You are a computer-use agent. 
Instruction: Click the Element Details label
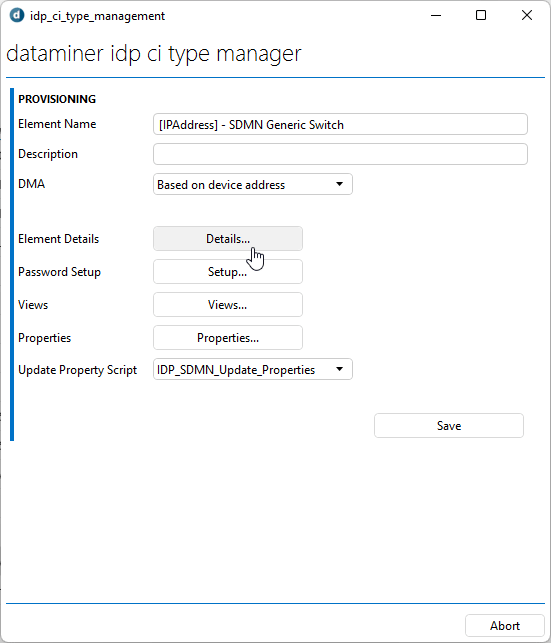59,239
